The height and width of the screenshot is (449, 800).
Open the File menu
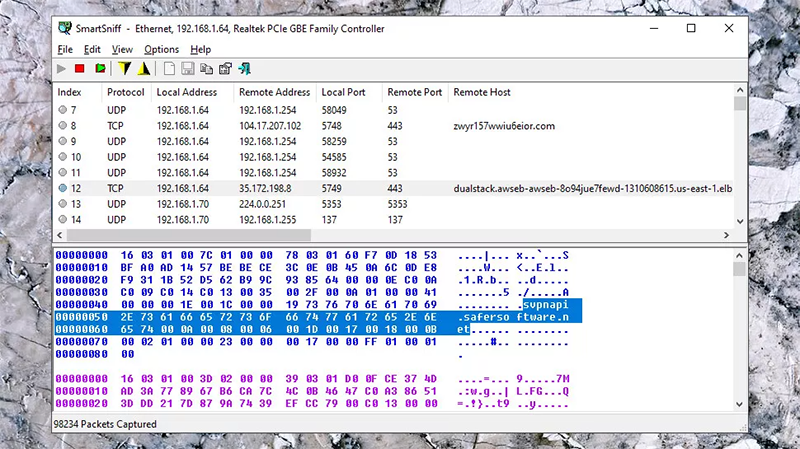click(65, 49)
